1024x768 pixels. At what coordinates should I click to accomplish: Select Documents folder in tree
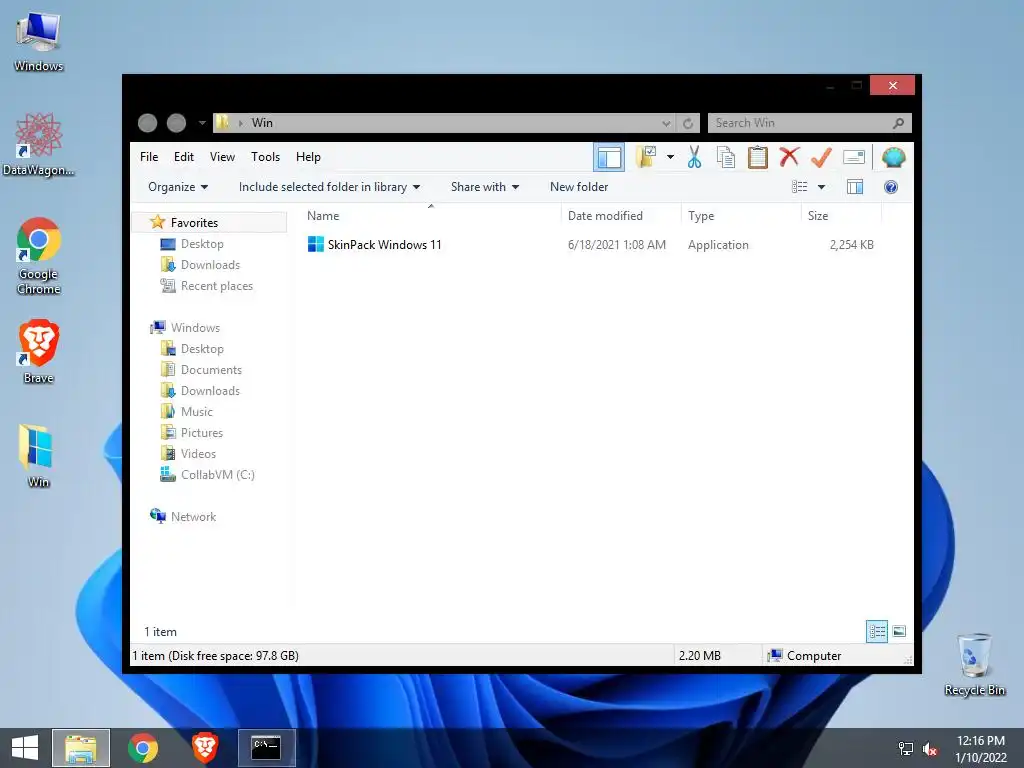211,370
